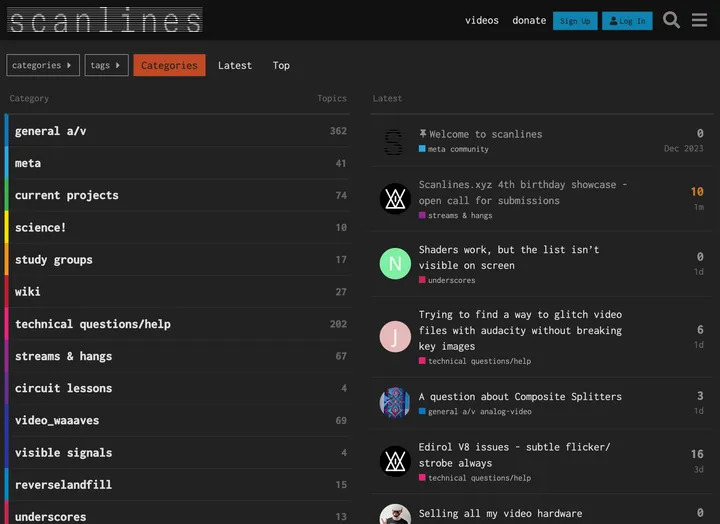
Task: Open the study groups category
Action: click(x=54, y=260)
